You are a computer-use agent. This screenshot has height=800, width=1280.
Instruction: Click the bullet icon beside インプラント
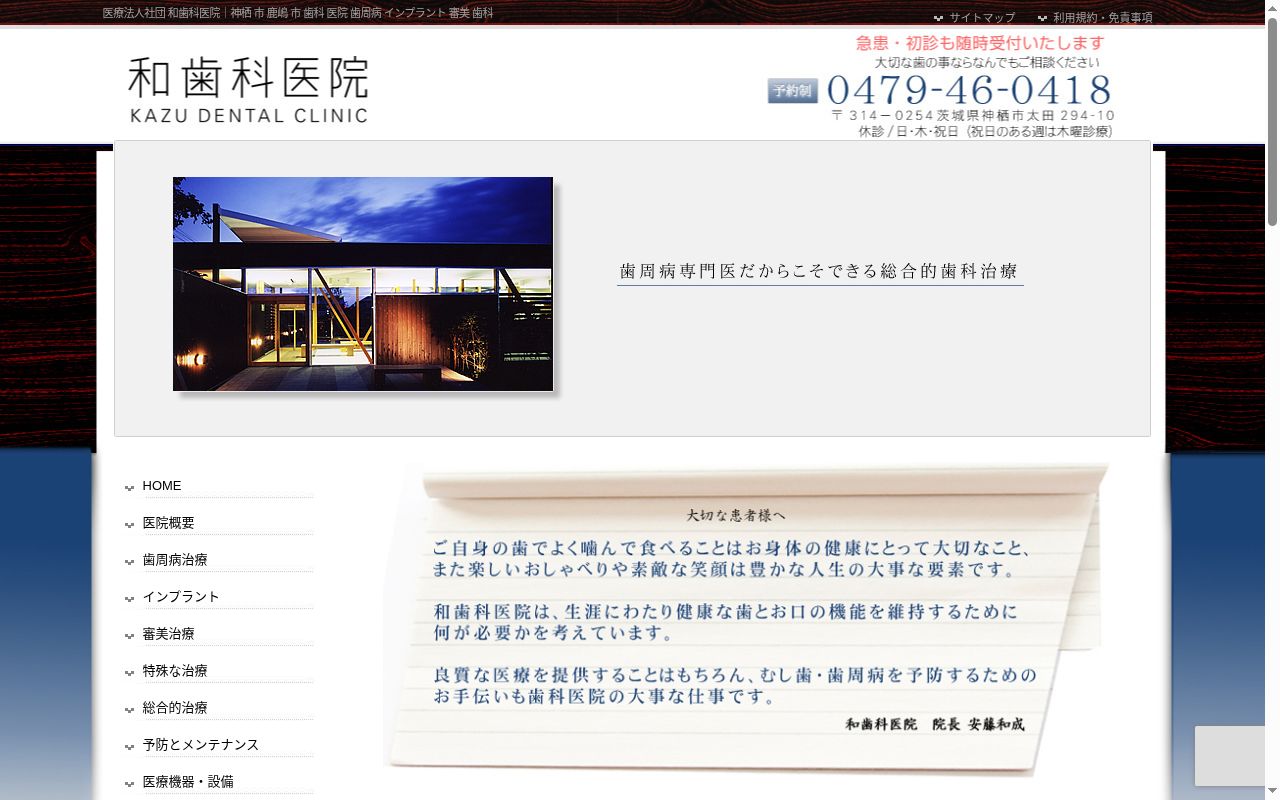click(129, 599)
